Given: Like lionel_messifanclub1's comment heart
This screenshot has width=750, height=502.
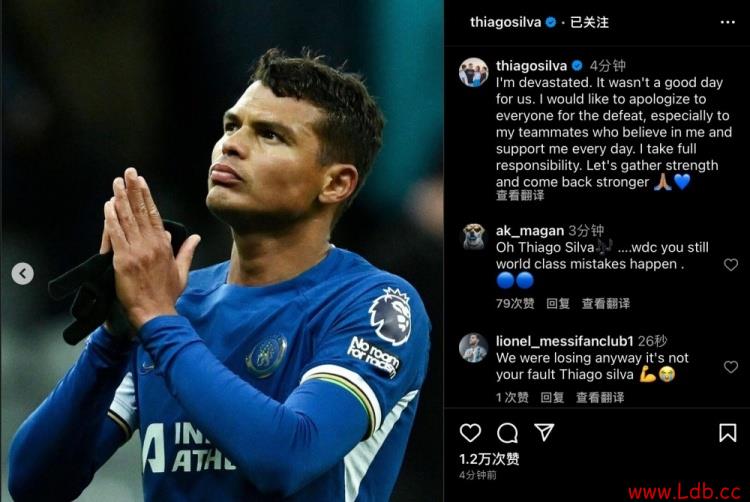Looking at the screenshot, I should pyautogui.click(x=731, y=367).
